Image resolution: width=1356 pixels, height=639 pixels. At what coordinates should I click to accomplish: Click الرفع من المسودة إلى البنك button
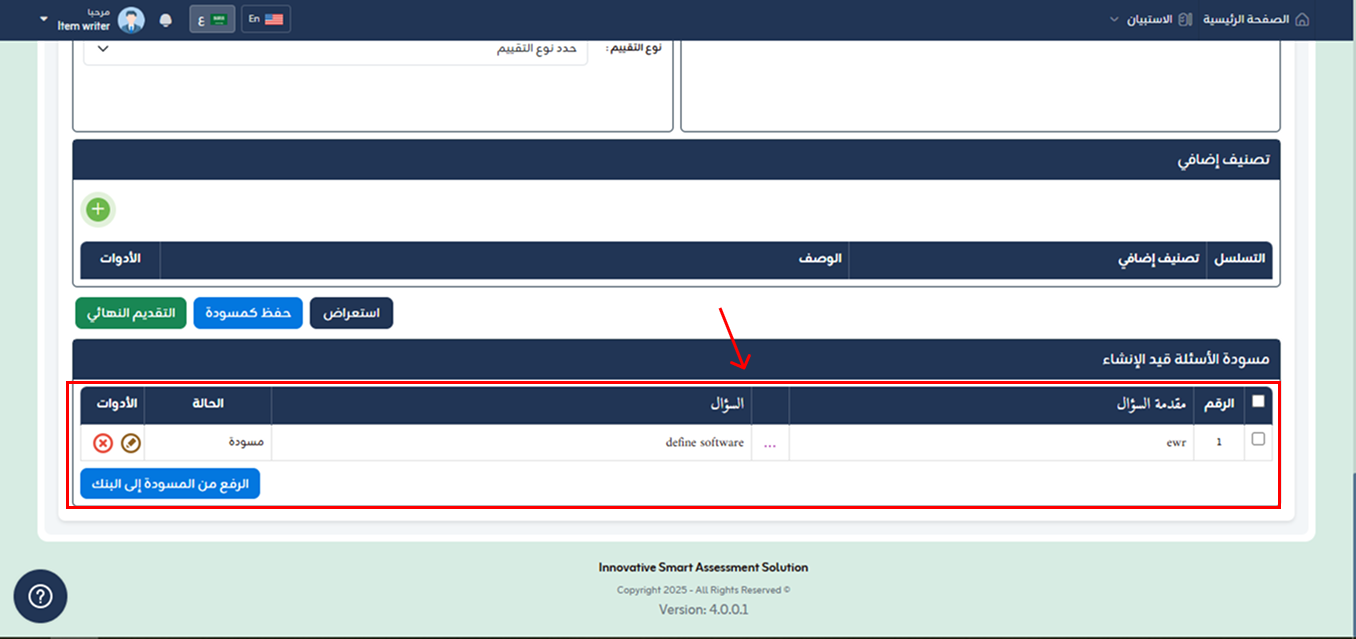pyautogui.click(x=170, y=484)
